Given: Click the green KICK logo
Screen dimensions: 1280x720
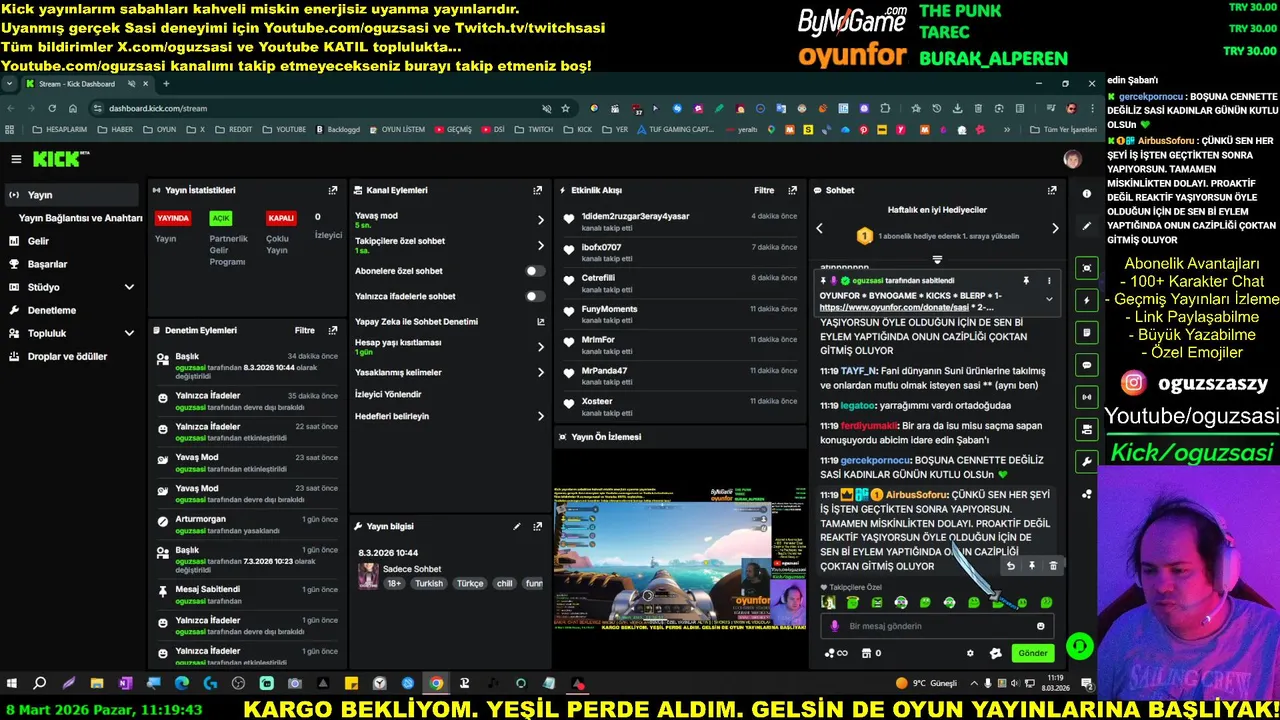Looking at the screenshot, I should tap(58, 159).
